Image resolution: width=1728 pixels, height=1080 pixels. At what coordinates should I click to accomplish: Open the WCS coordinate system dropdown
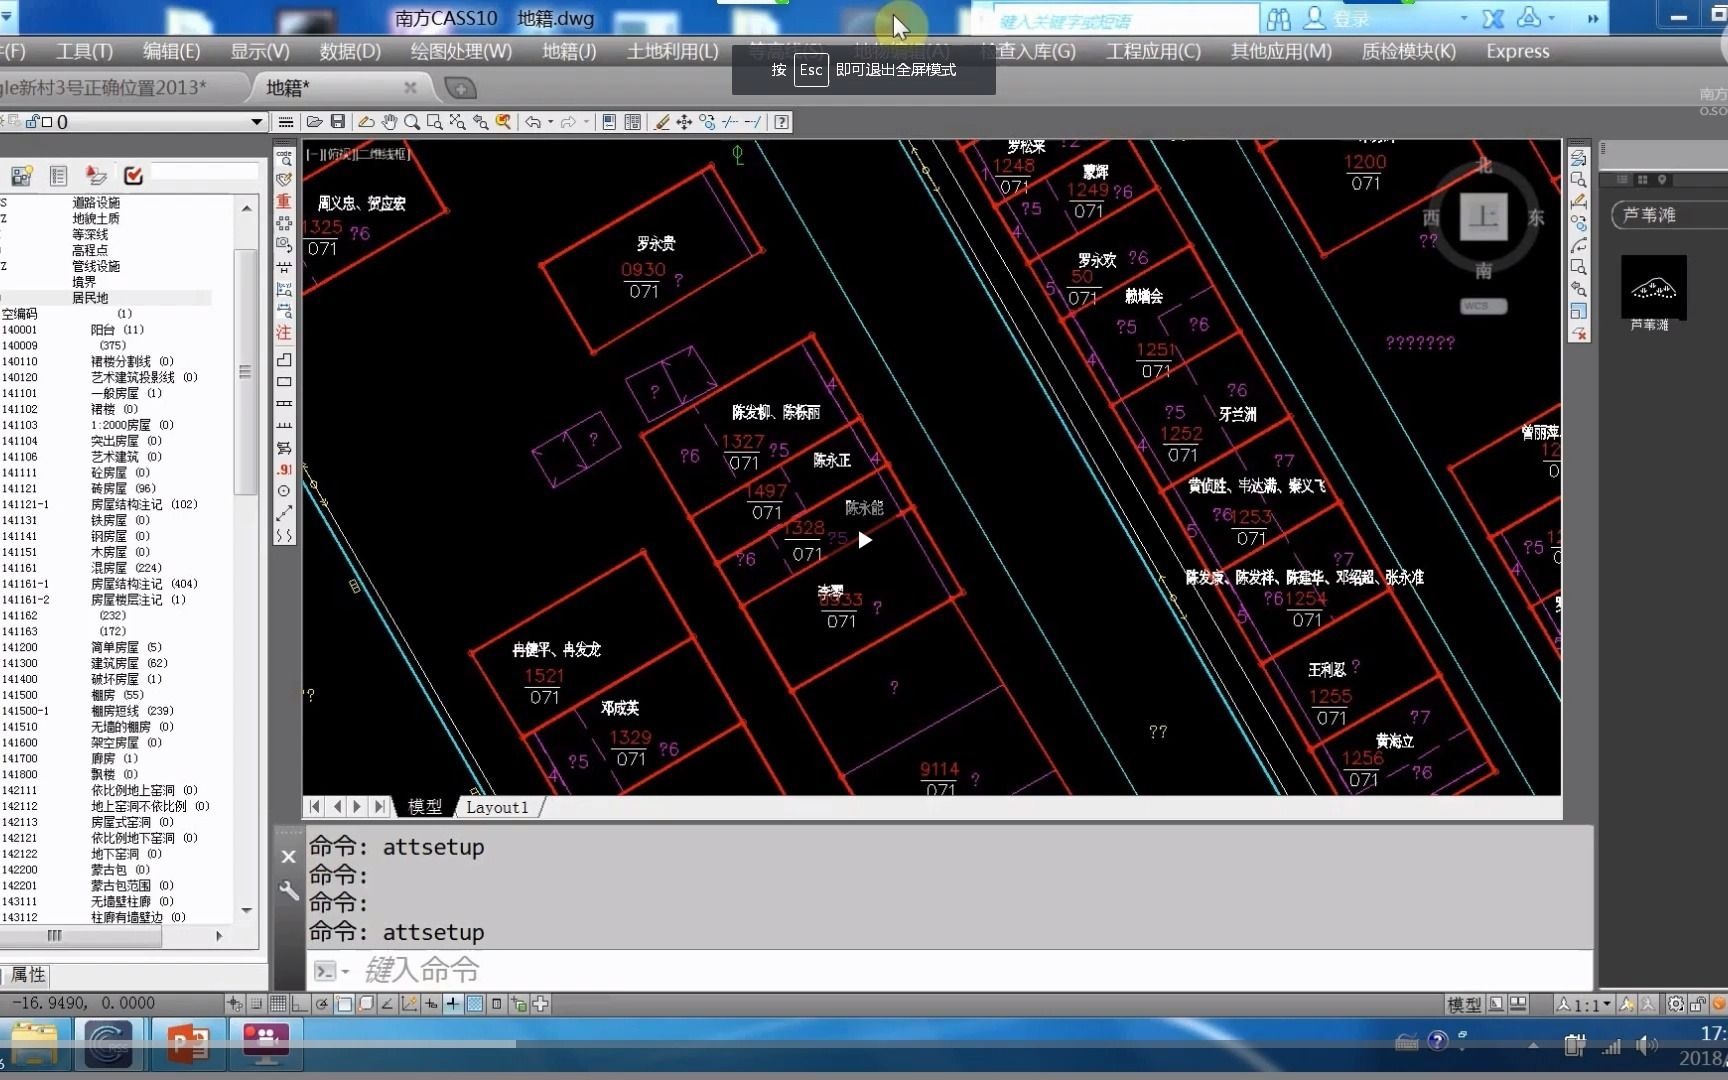(x=1483, y=306)
